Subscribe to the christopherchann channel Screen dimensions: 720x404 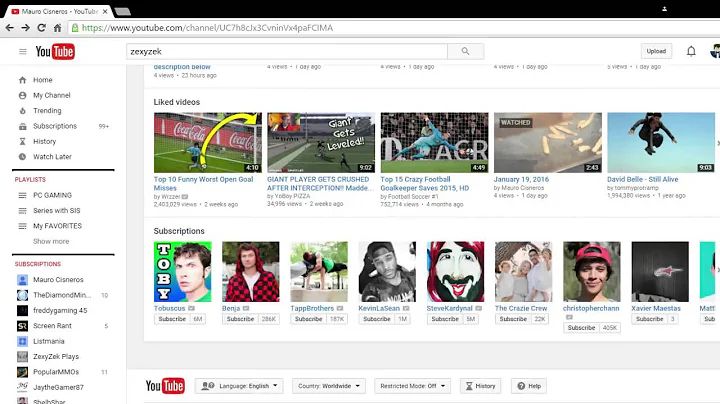[581, 328]
